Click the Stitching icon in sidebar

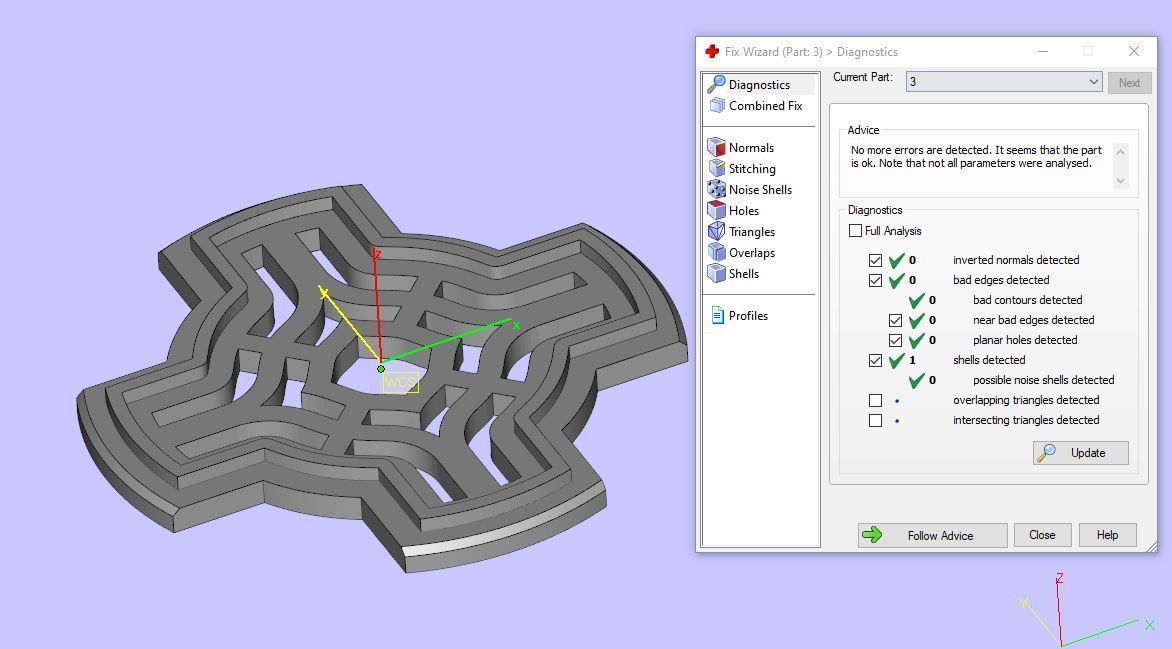point(716,168)
